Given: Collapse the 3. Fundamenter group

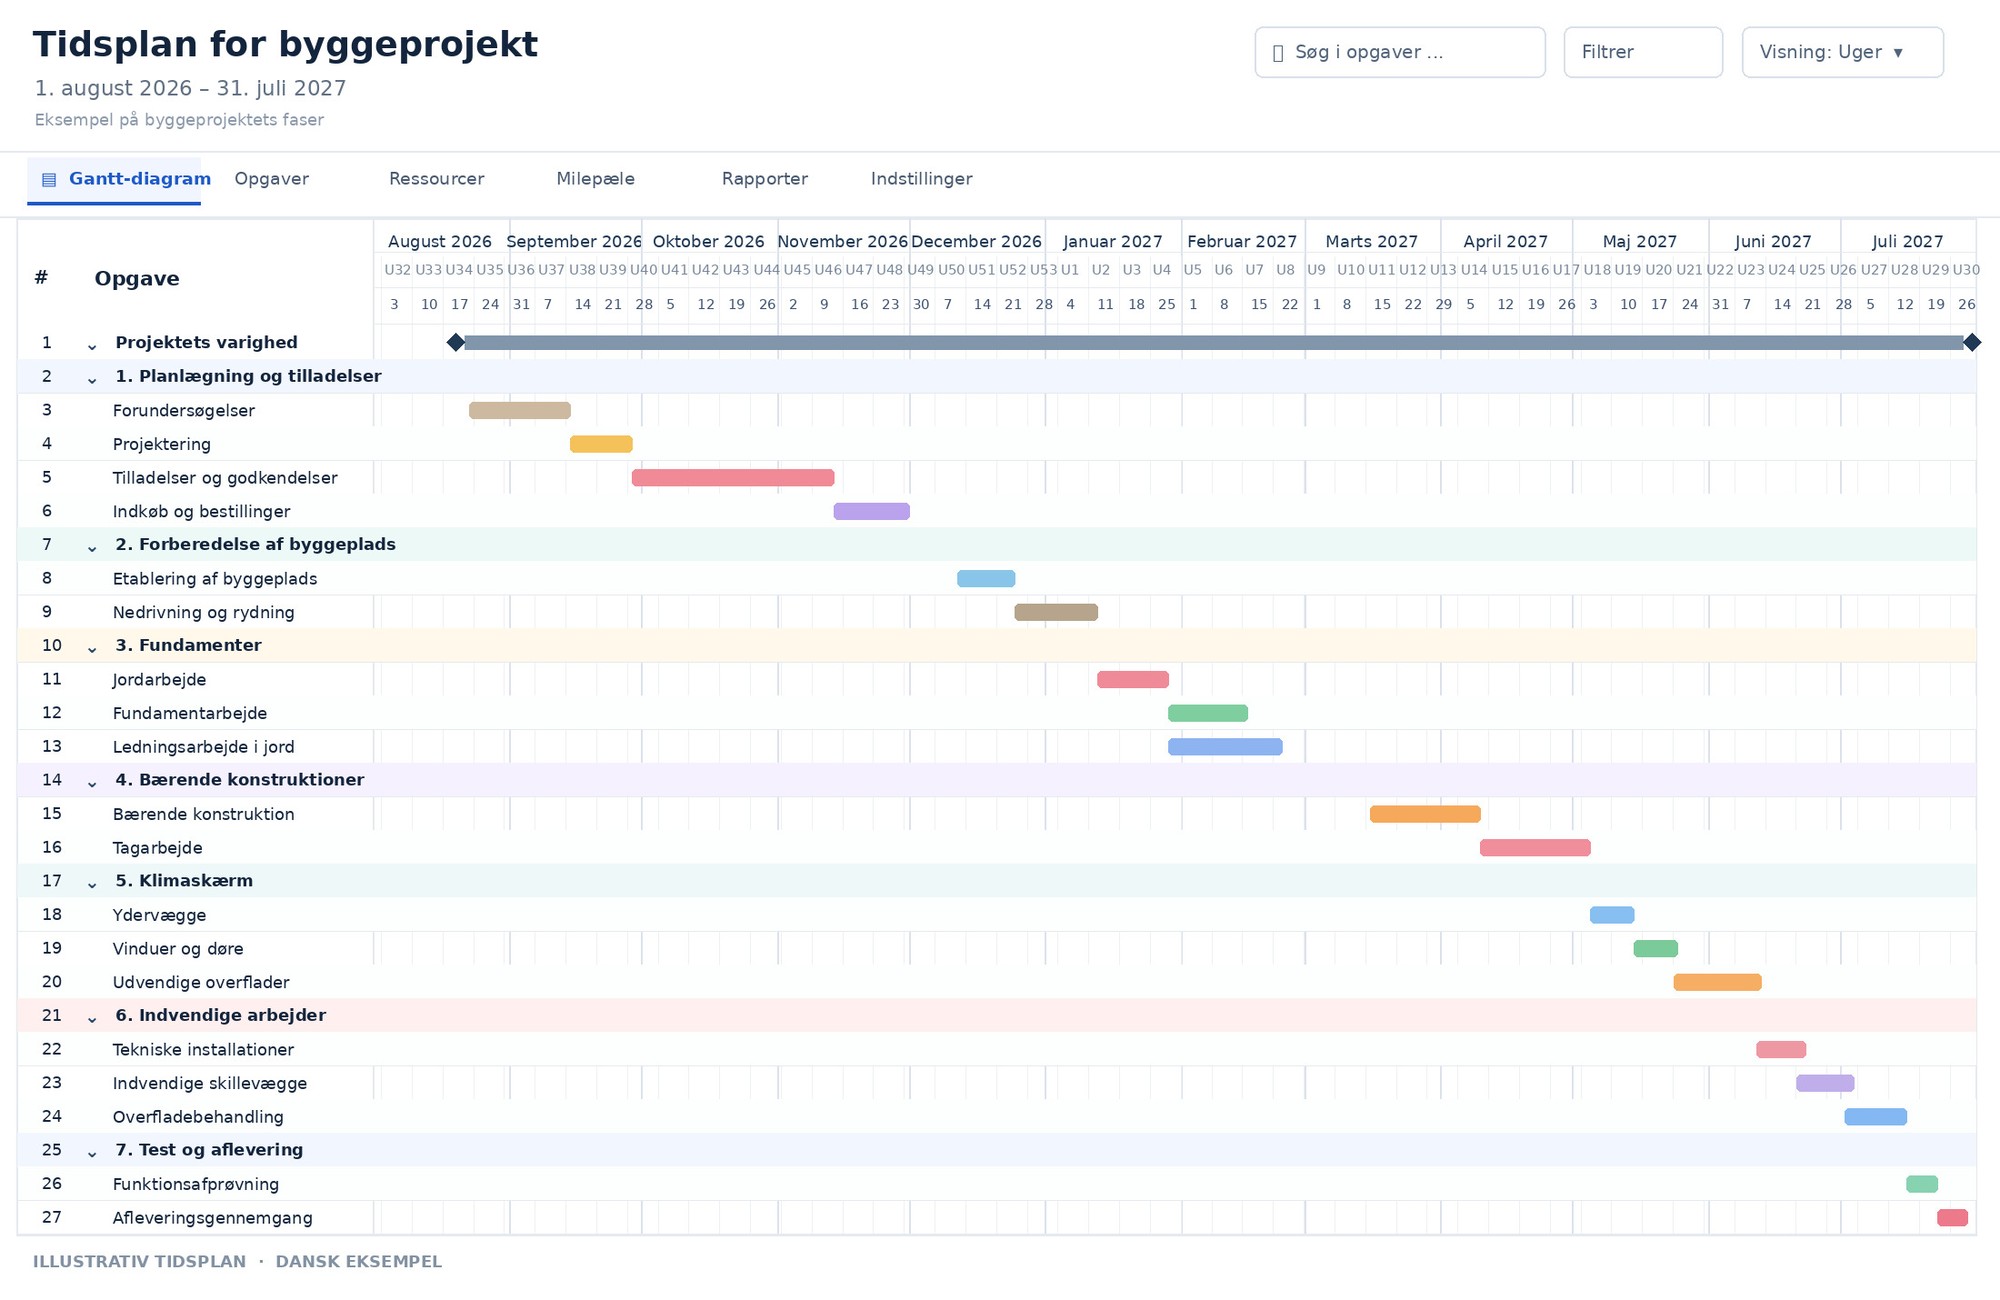Looking at the screenshot, I should pyautogui.click(x=92, y=648).
